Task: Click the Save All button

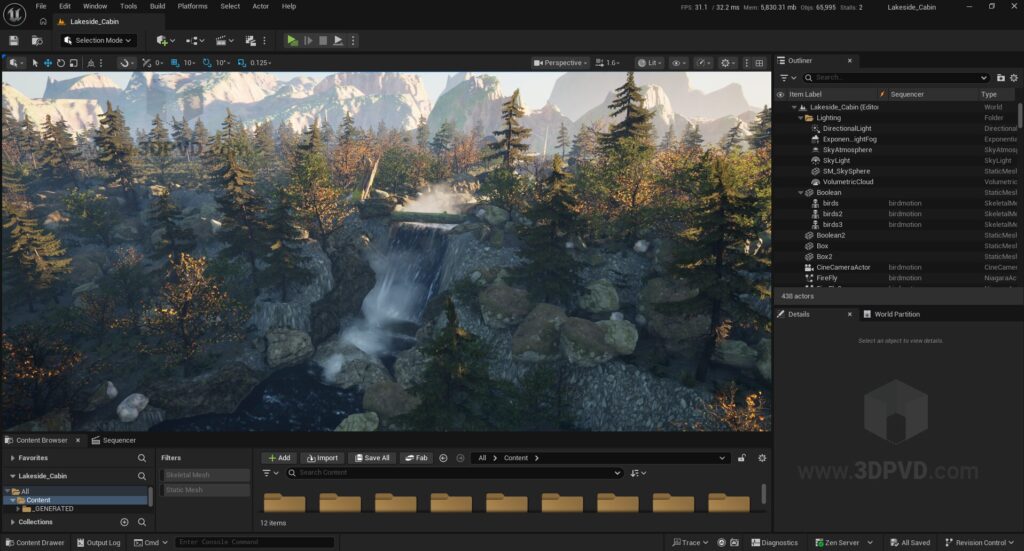Action: 372,458
